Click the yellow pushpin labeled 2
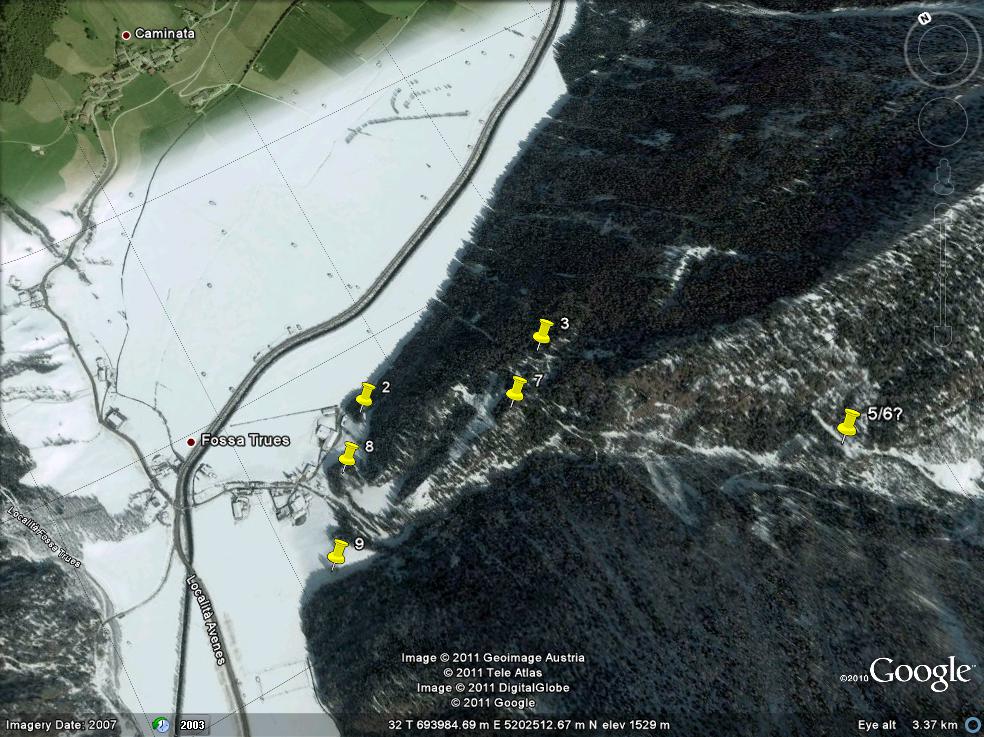Image resolution: width=984 pixels, height=737 pixels. point(365,395)
